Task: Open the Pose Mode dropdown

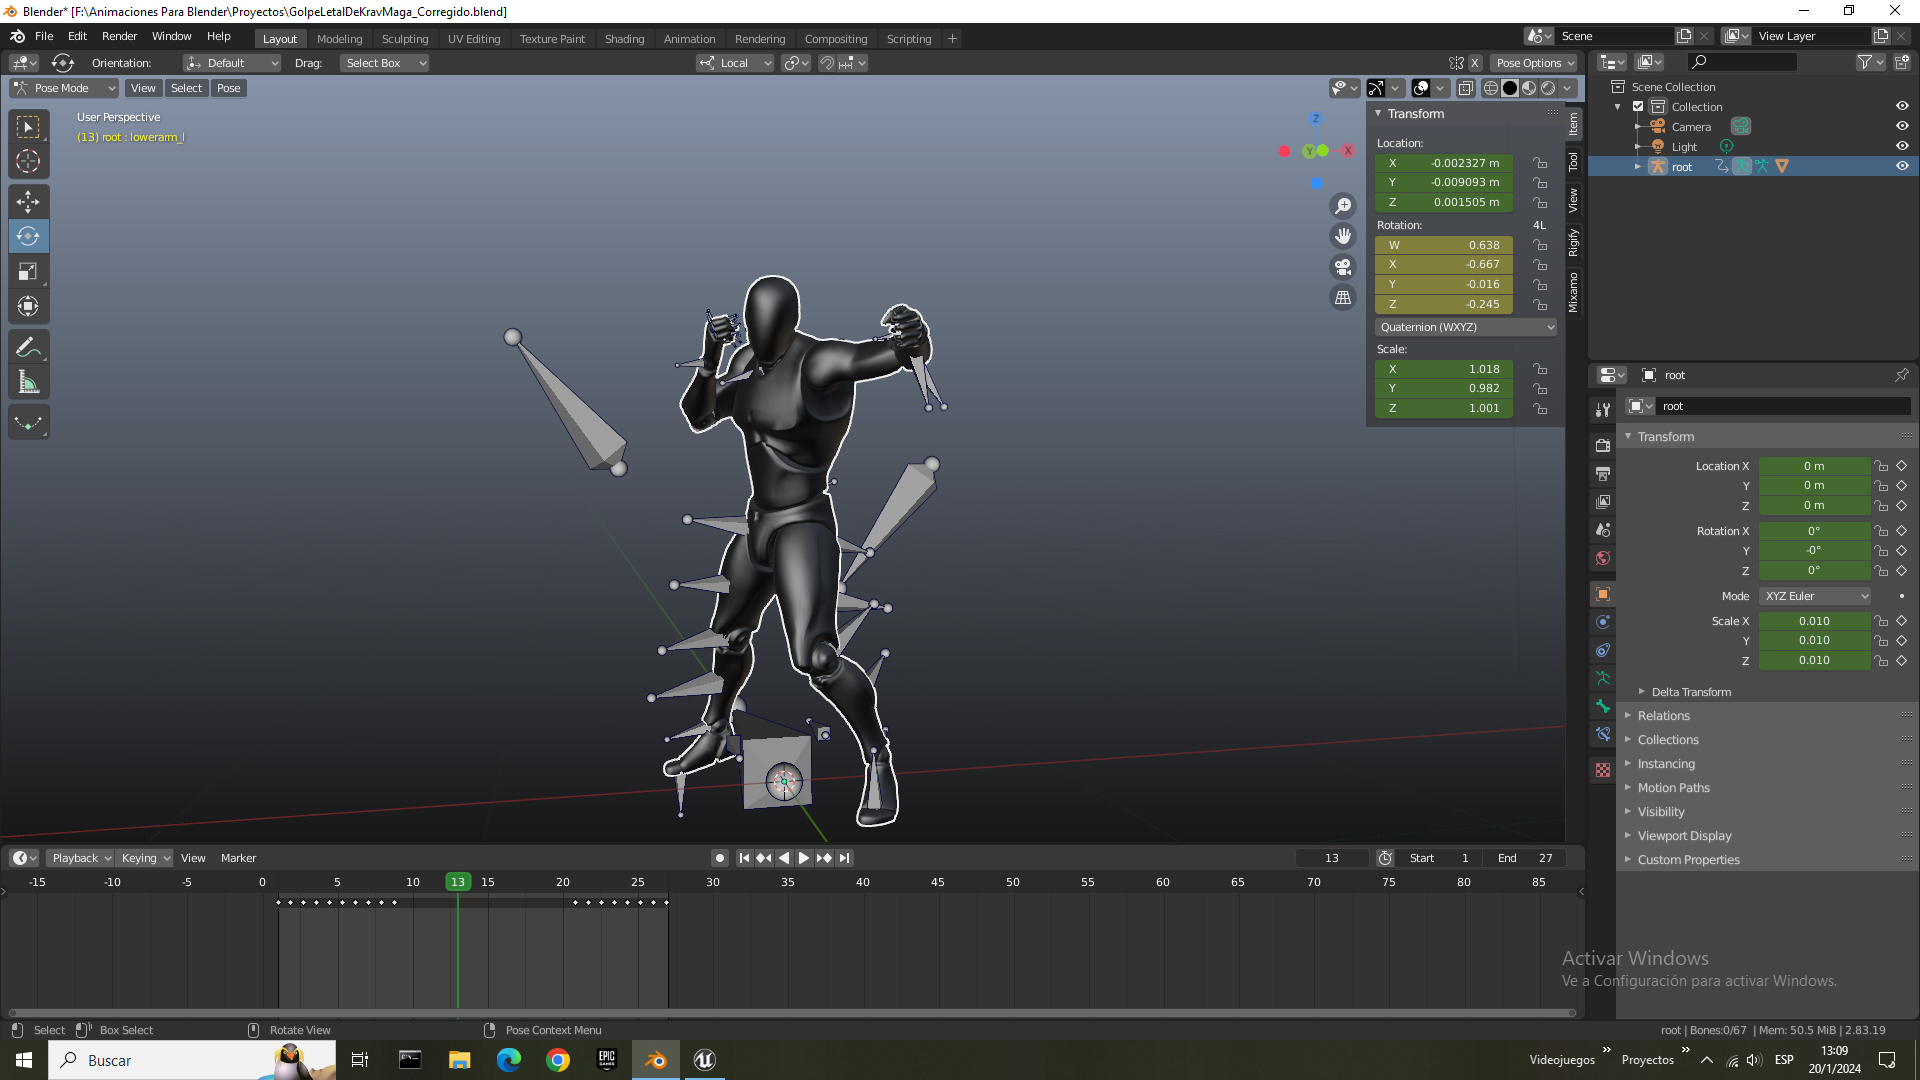Action: click(64, 89)
